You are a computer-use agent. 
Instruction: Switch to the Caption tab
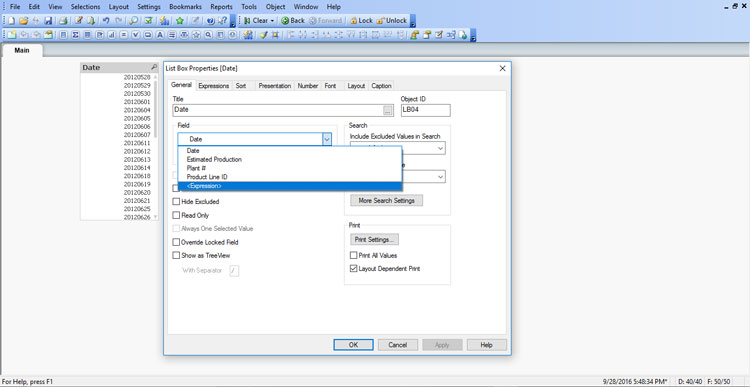381,86
